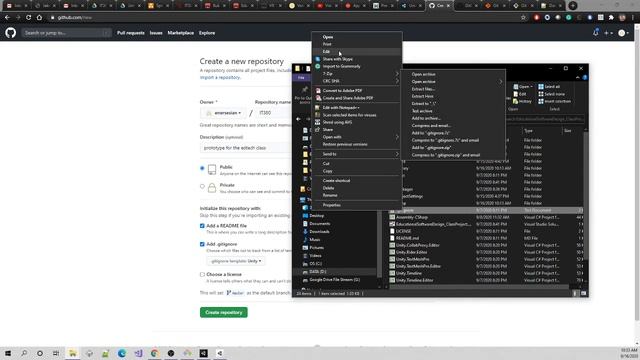640x360 pixels.
Task: Click Select all in Explorer ribbon
Action: 549,87
